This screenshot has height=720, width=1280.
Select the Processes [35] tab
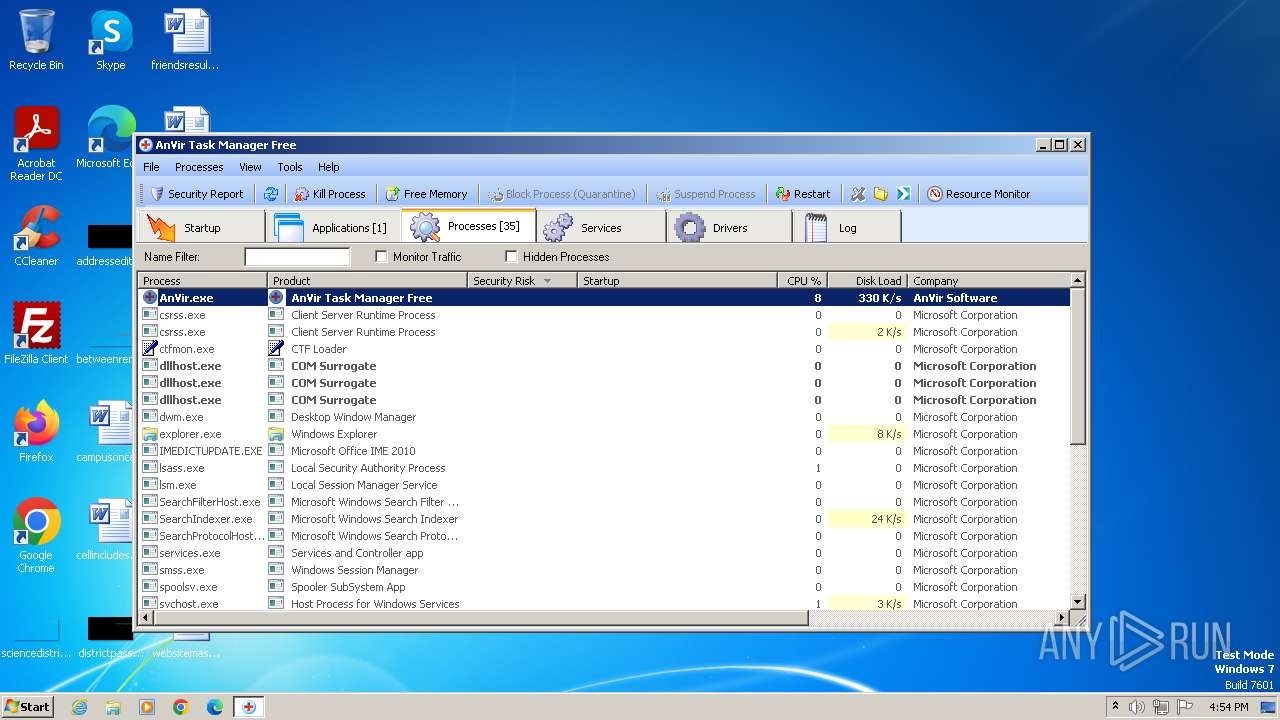tap(469, 226)
